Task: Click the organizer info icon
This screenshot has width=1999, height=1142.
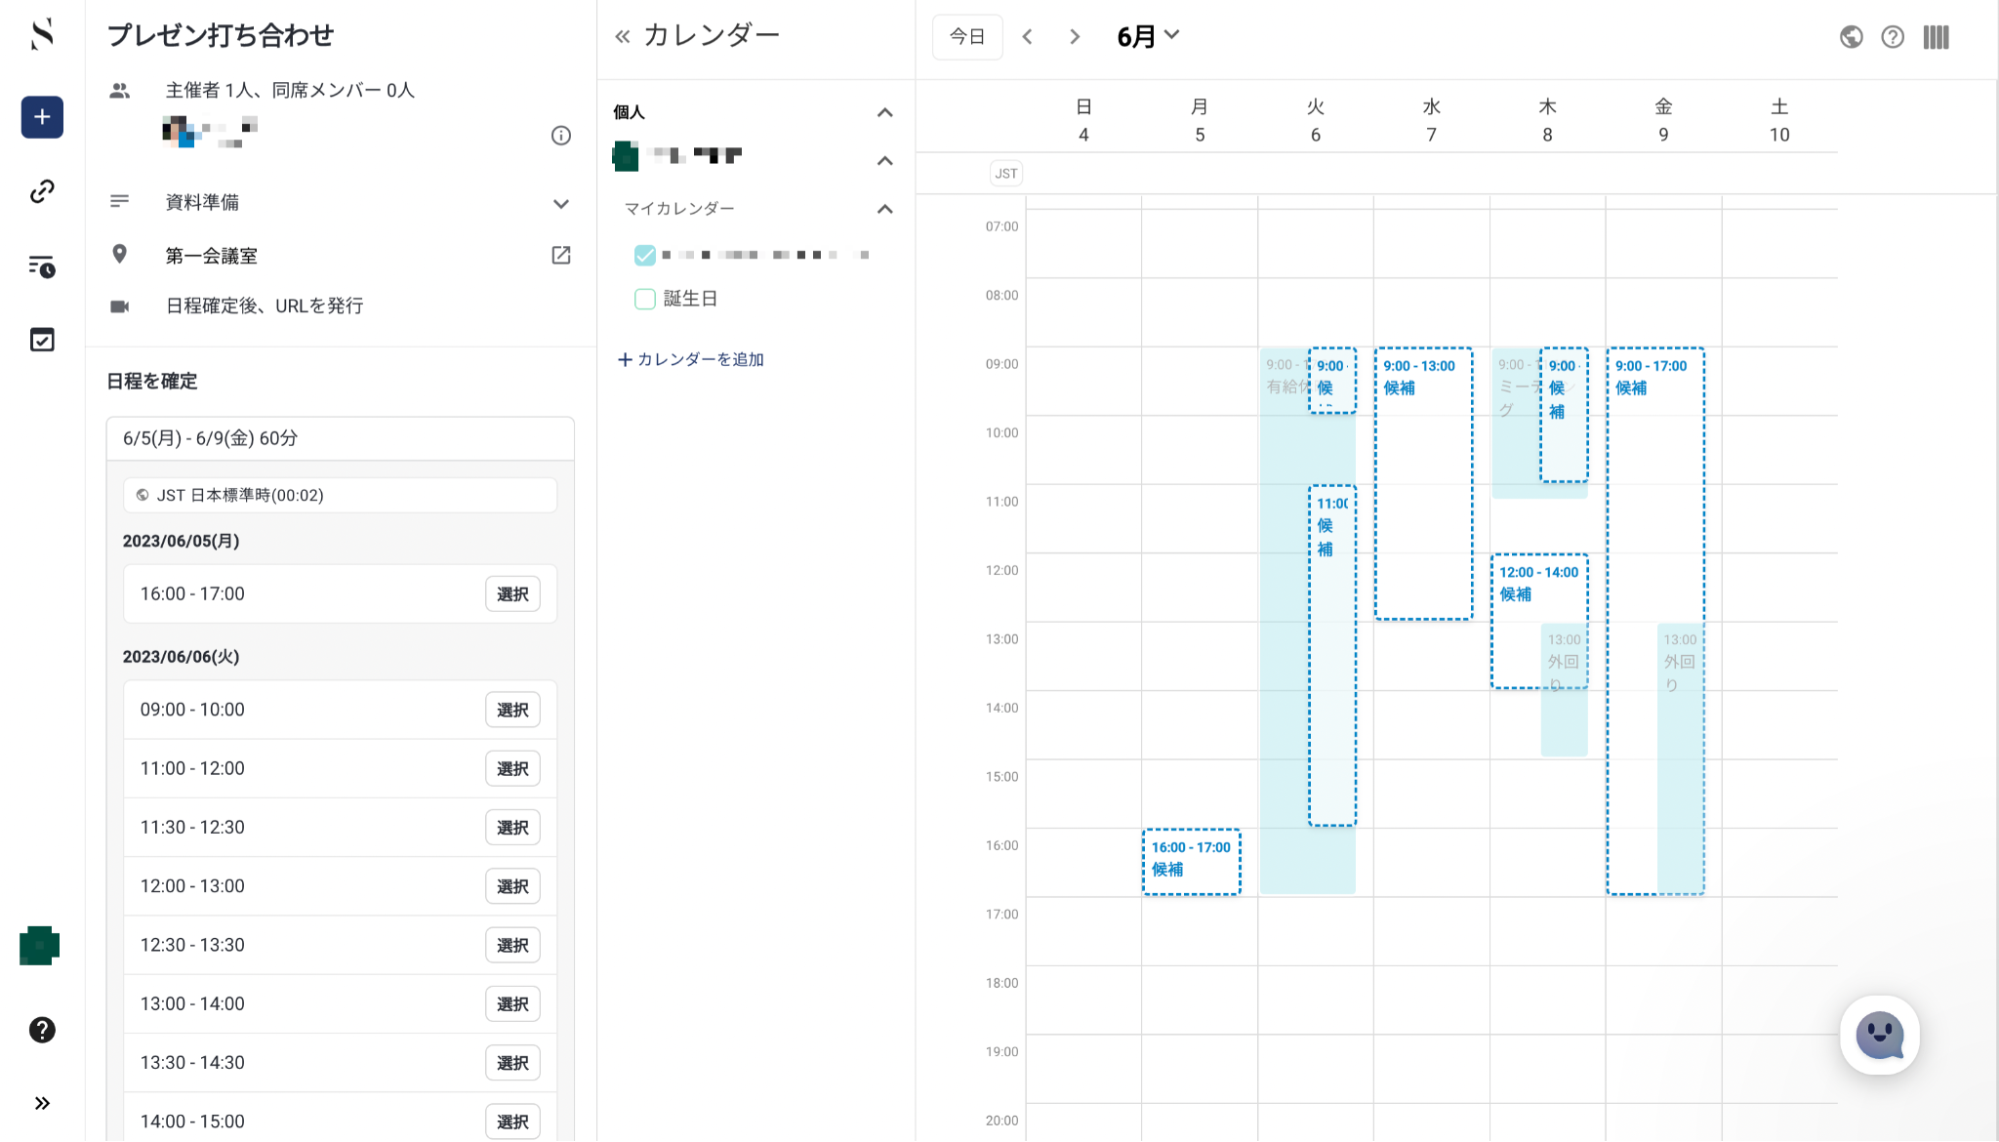Action: coord(561,135)
